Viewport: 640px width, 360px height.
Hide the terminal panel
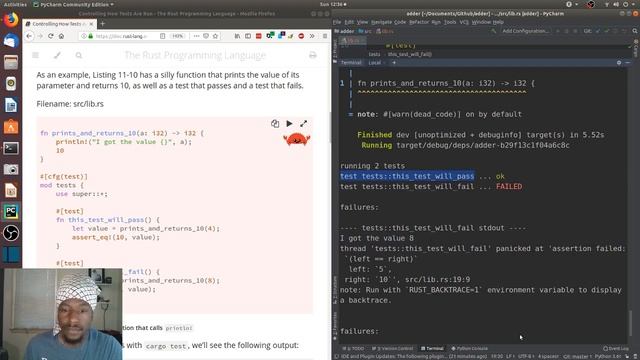pyautogui.click(x=628, y=63)
